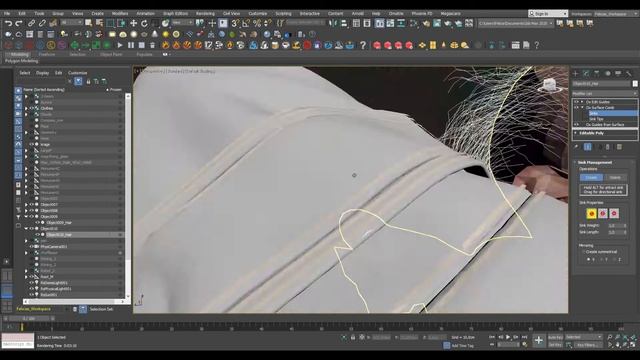Click the Create sink operation button
640x360 pixels.
pyautogui.click(x=591, y=178)
